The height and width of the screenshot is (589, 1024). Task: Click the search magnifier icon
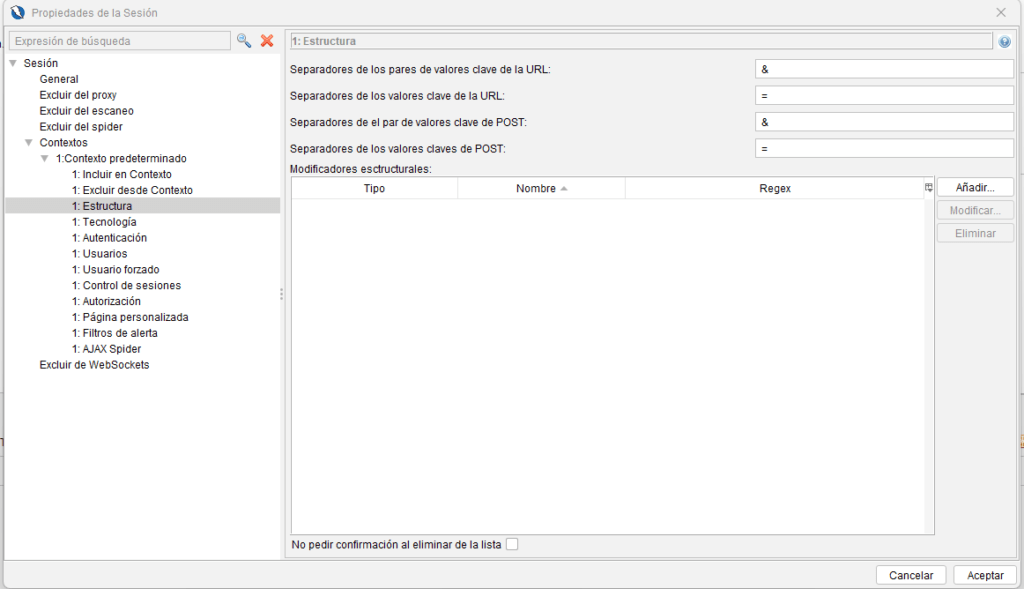pyautogui.click(x=244, y=41)
